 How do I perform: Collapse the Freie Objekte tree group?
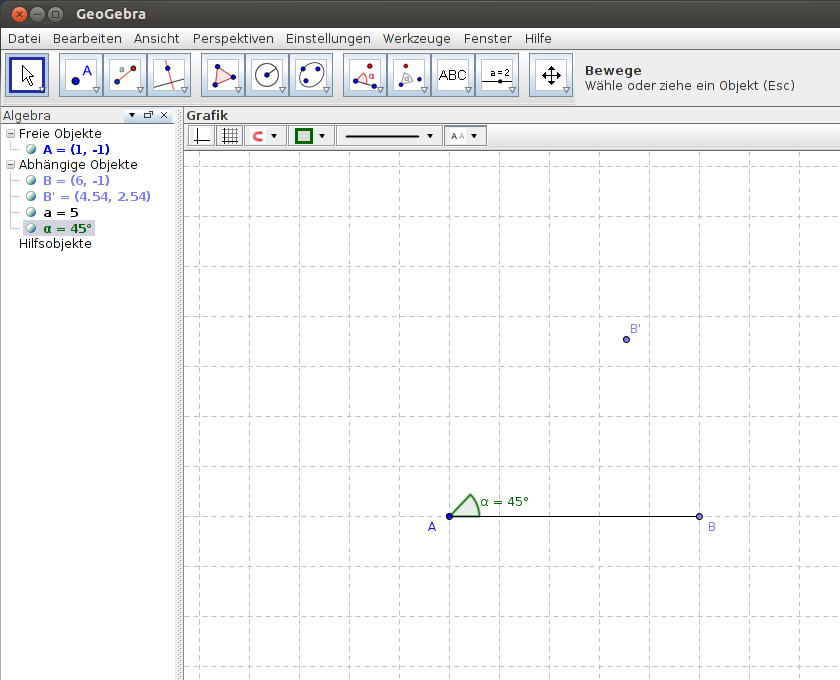tap(11, 133)
